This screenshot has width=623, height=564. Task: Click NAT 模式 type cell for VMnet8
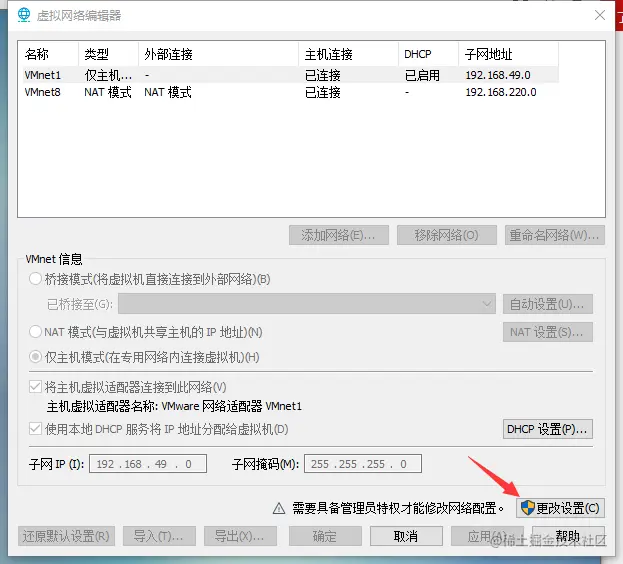(108, 92)
